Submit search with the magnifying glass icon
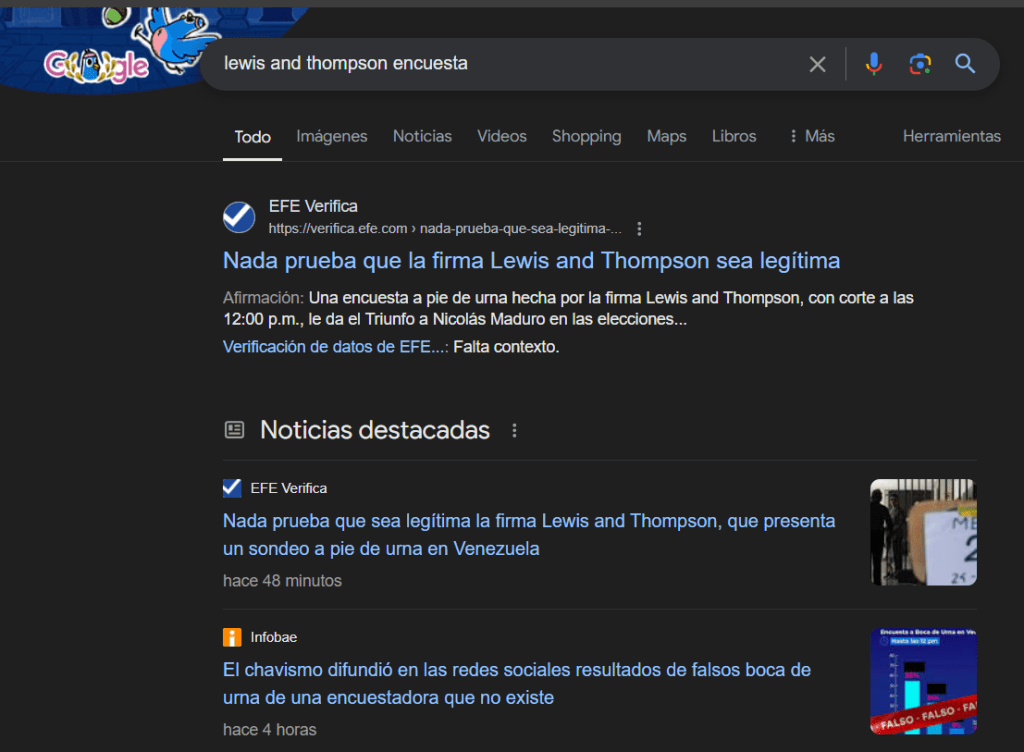Viewport: 1024px width, 752px height. (965, 64)
